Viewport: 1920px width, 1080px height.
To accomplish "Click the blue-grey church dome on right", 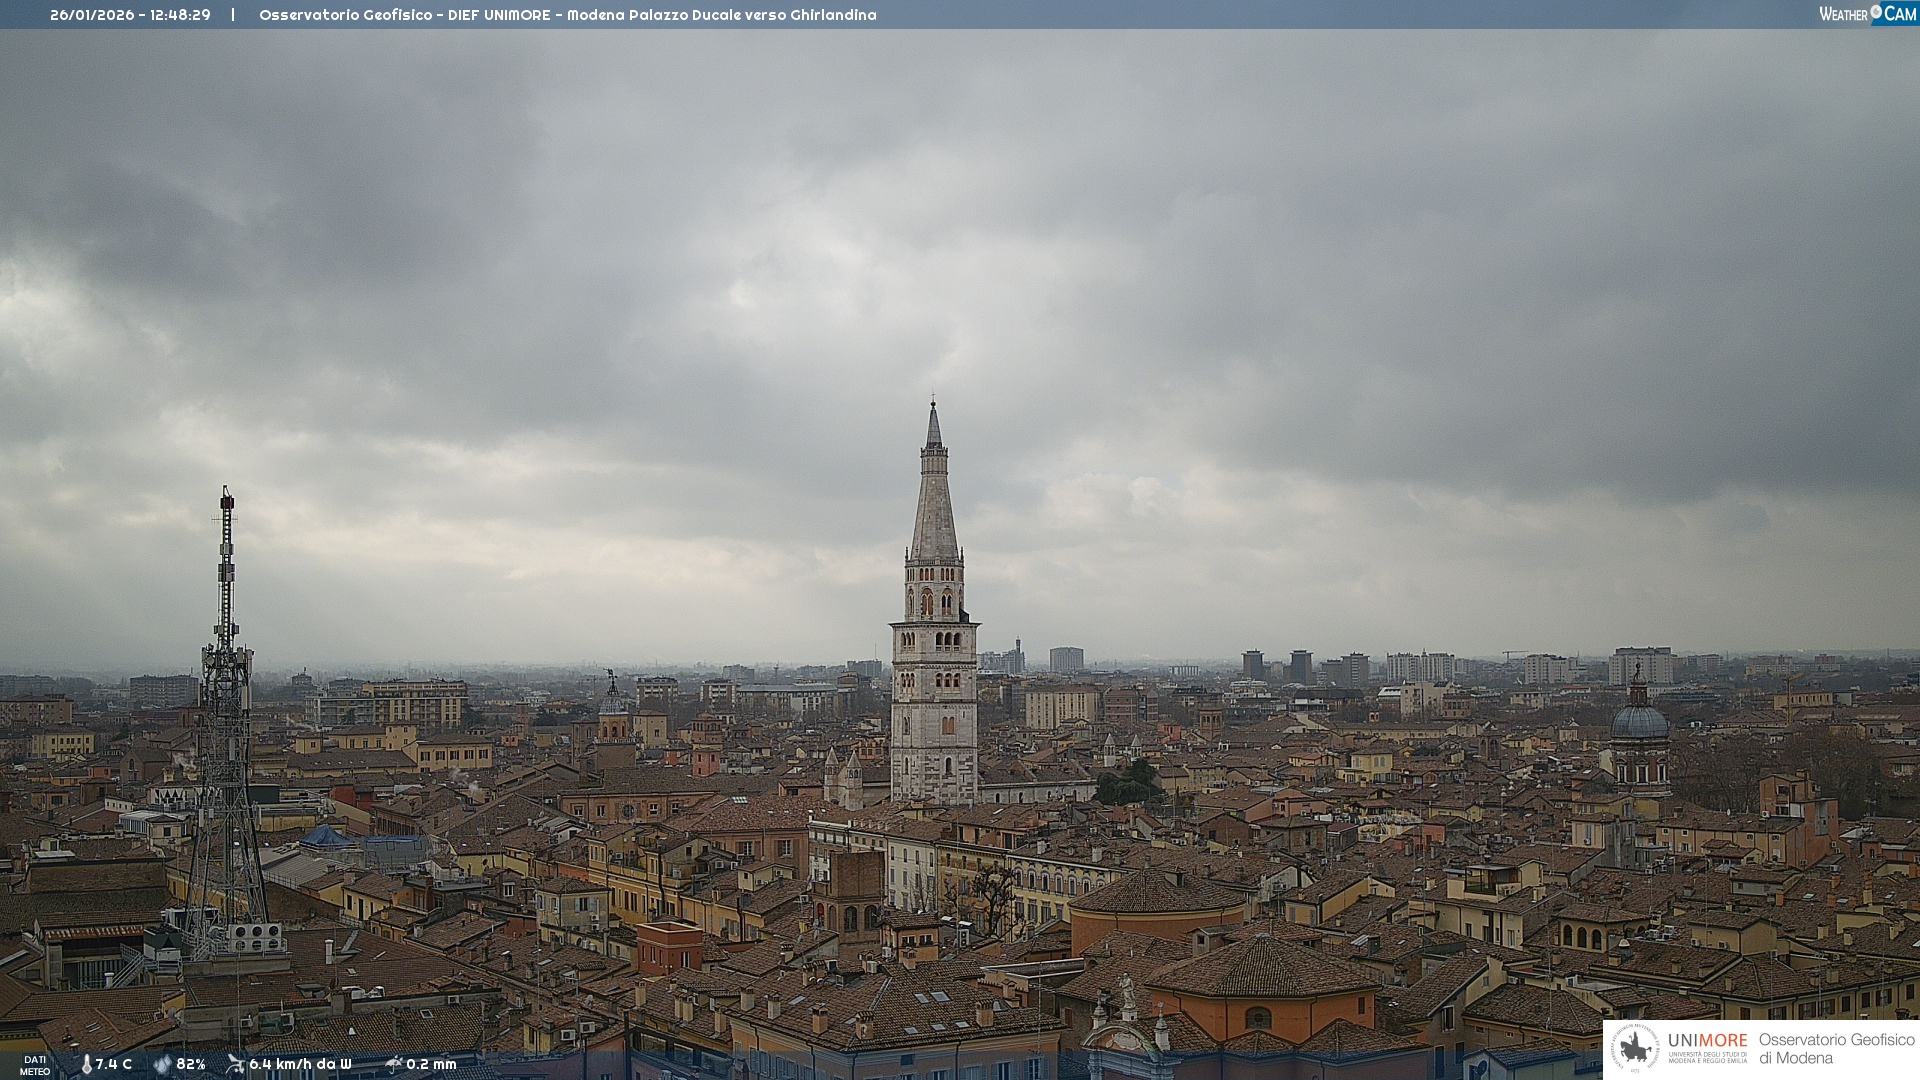I will (1639, 722).
